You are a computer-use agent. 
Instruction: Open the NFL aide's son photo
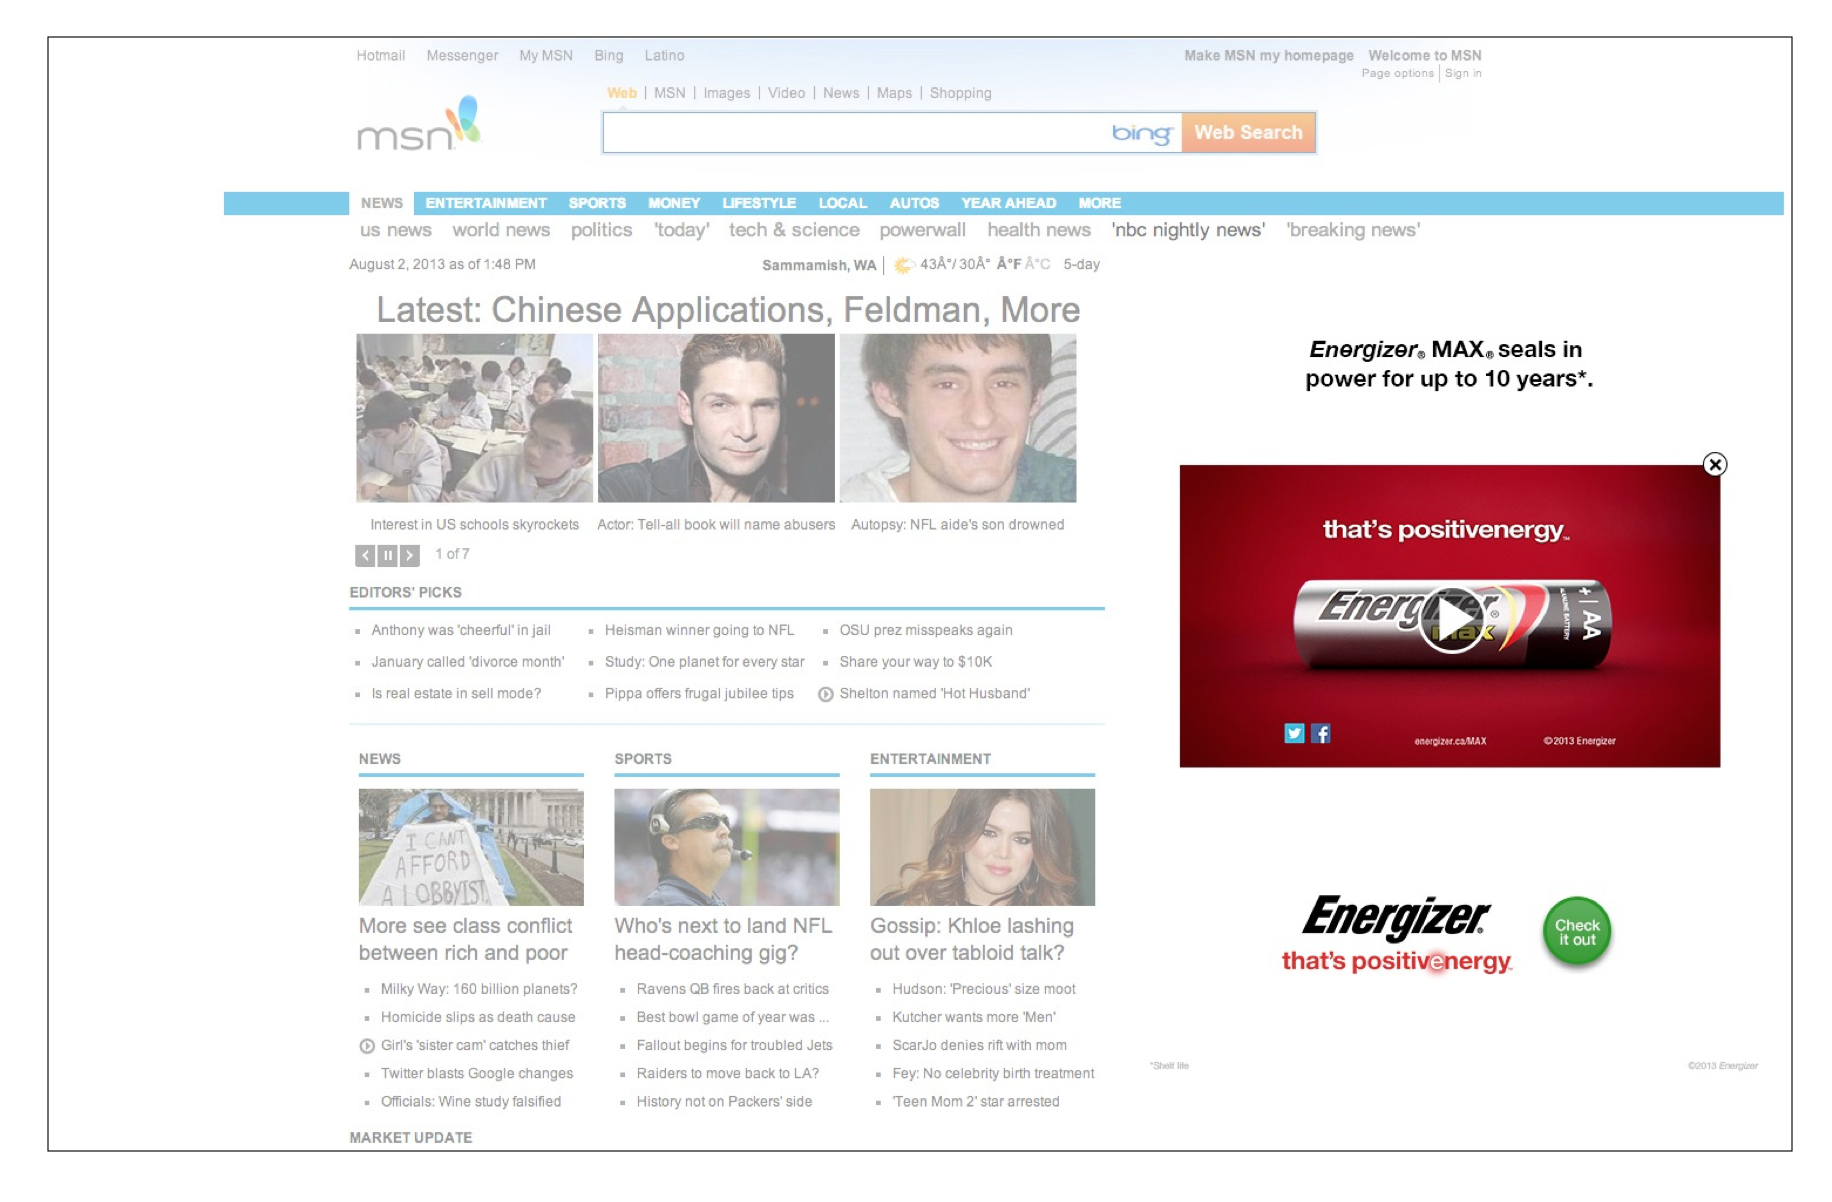[x=958, y=418]
